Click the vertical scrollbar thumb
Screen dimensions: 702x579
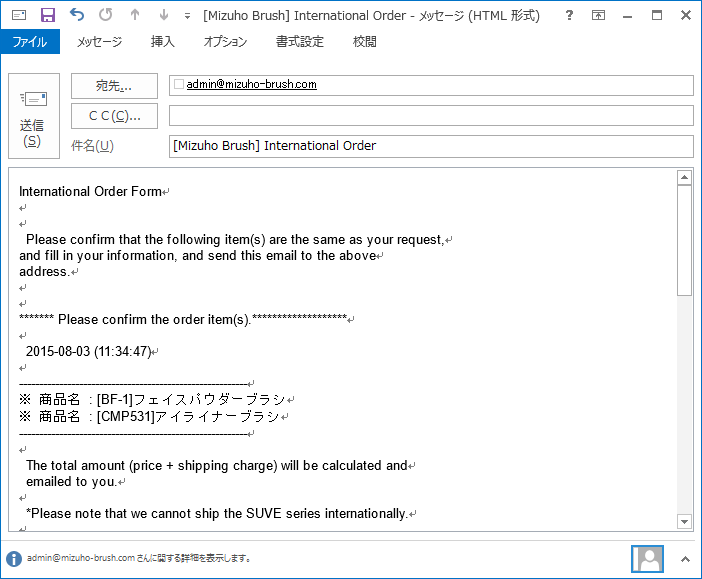[x=684, y=240]
